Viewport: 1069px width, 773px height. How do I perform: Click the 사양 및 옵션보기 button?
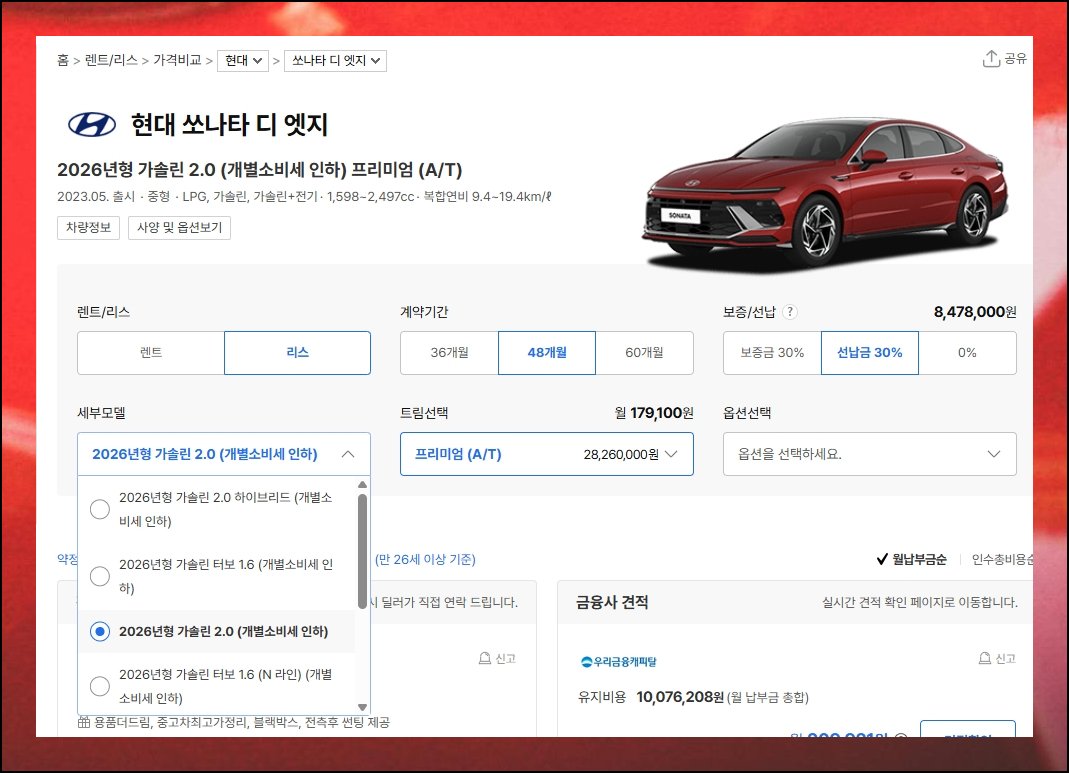(x=179, y=228)
